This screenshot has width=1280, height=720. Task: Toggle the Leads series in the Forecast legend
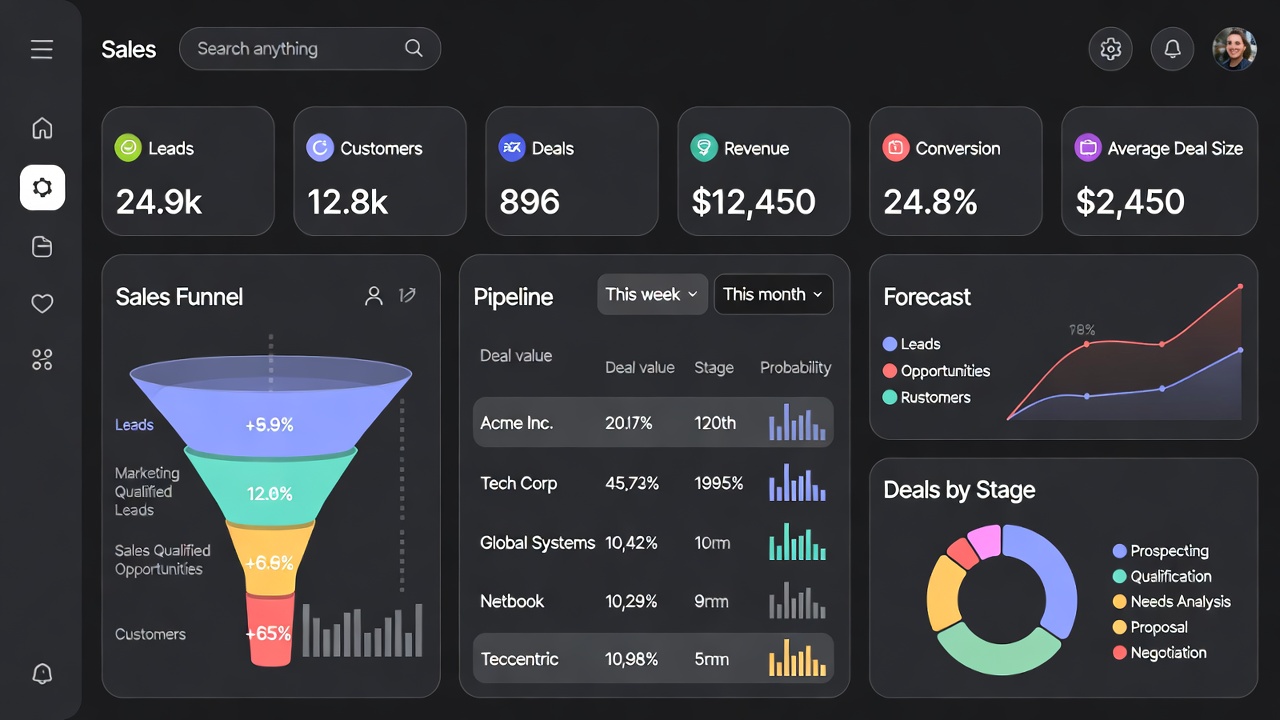point(911,343)
